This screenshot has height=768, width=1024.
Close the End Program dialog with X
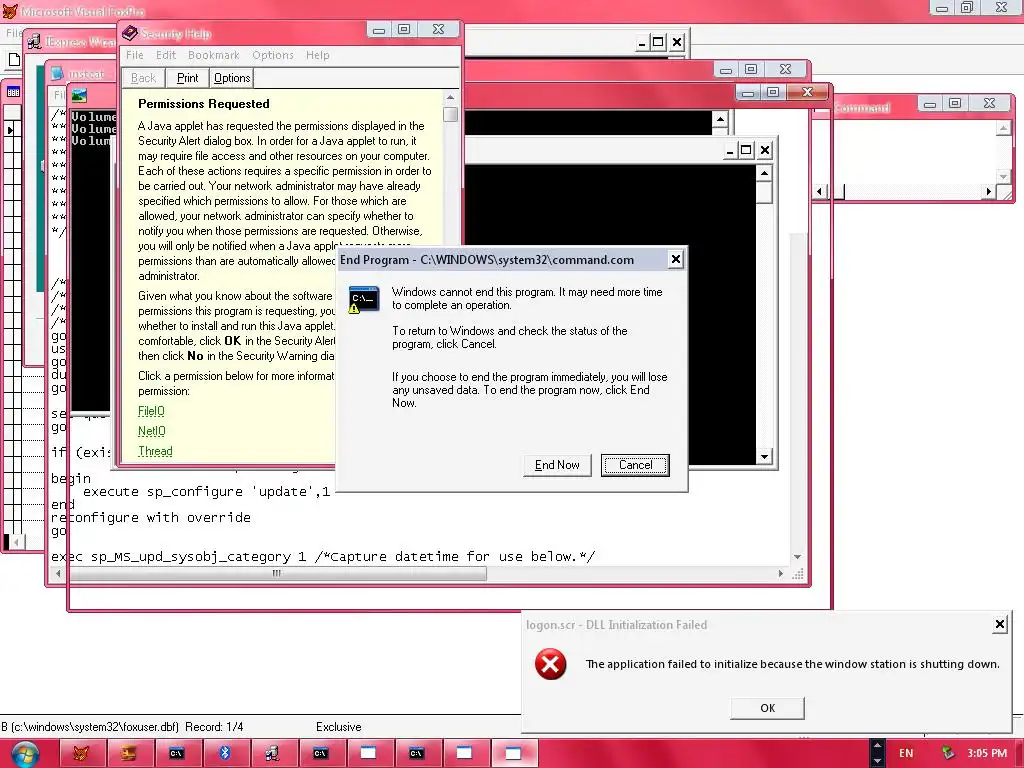point(676,259)
